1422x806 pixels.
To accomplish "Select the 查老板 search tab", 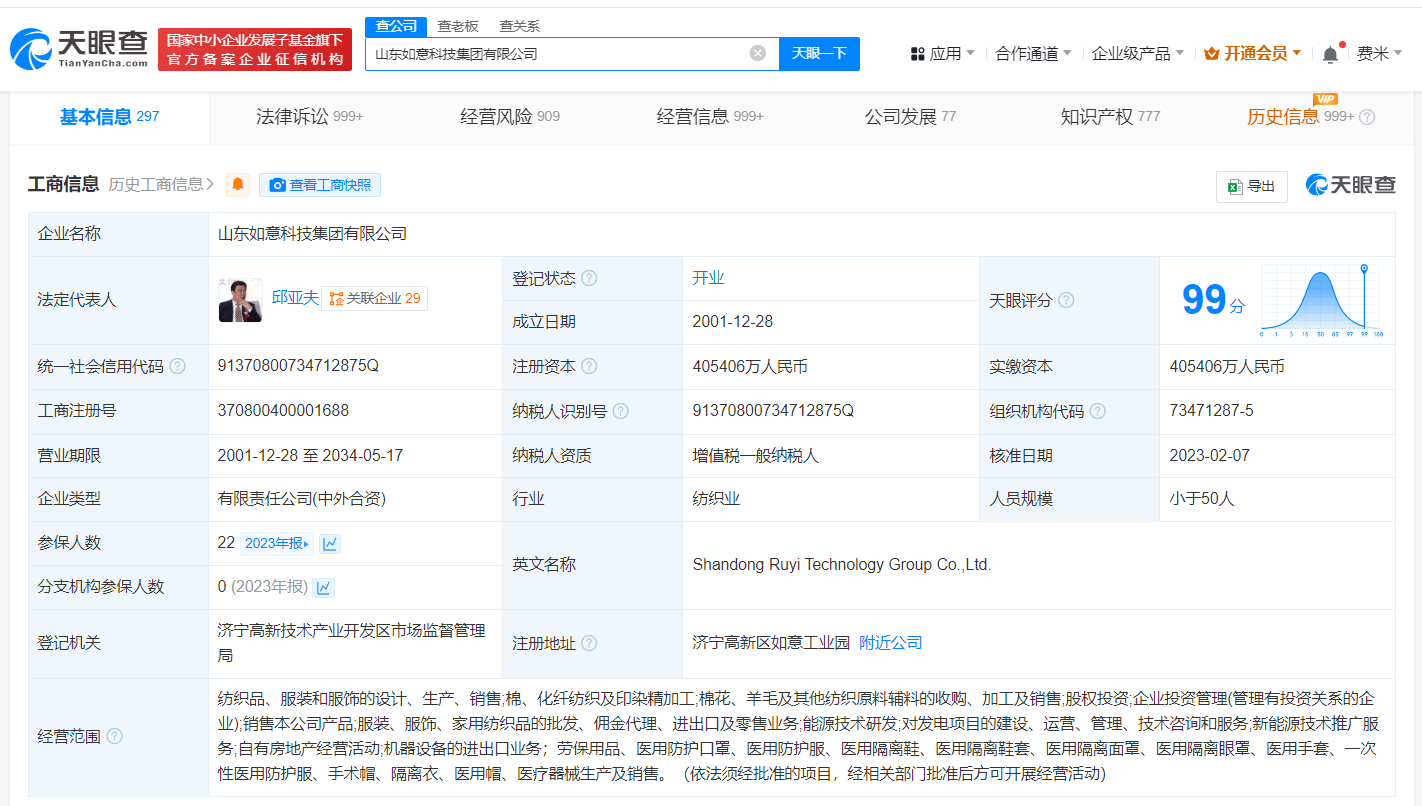I will pos(458,26).
